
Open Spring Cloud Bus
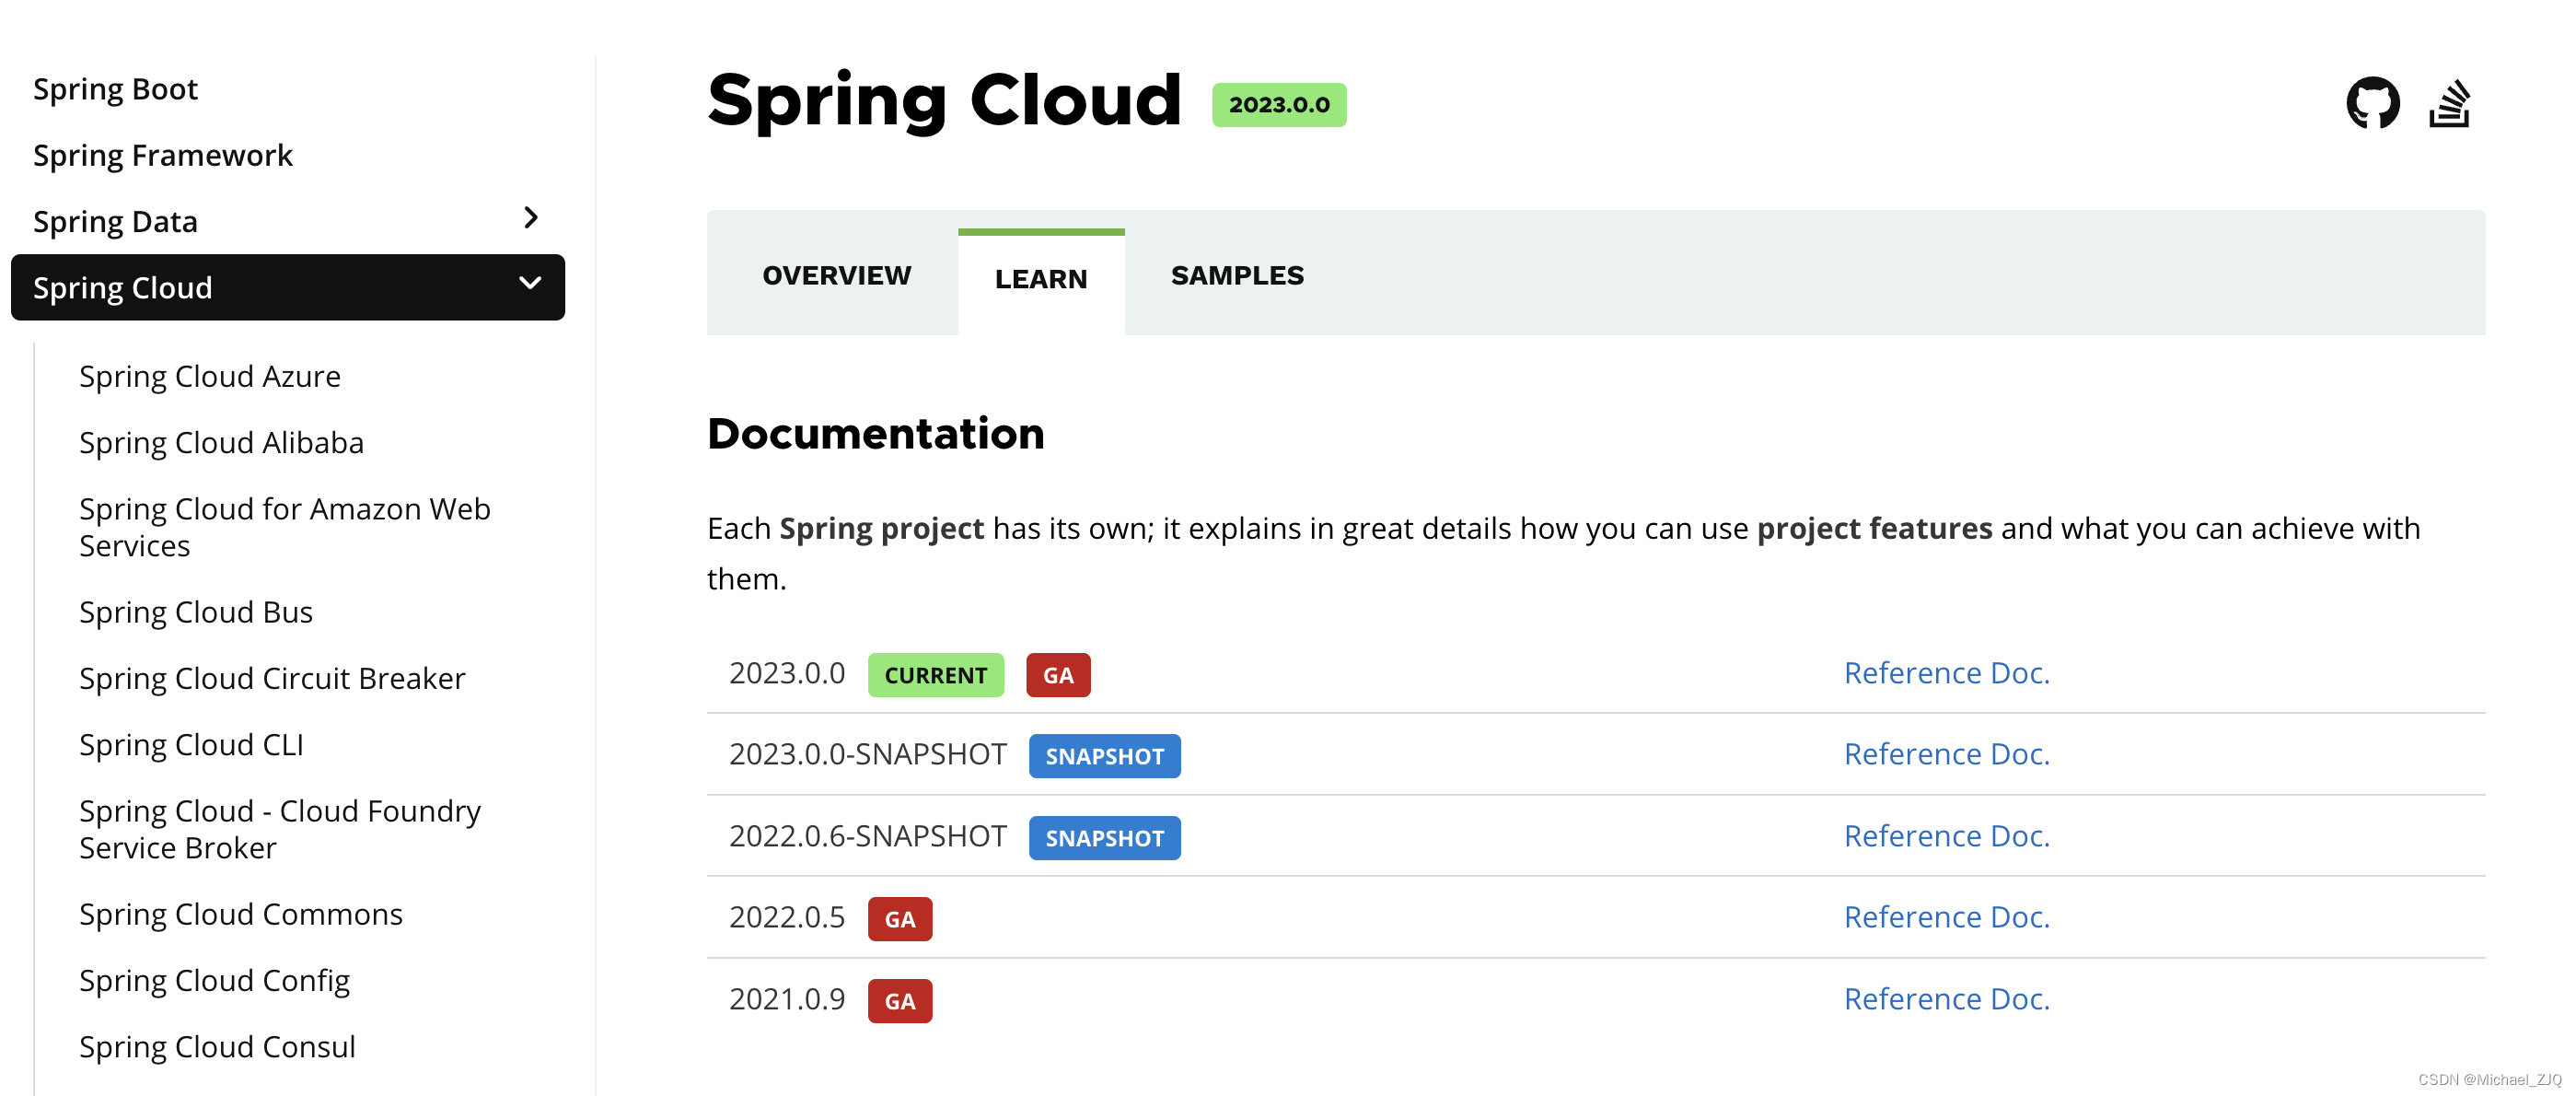pyautogui.click(x=196, y=612)
